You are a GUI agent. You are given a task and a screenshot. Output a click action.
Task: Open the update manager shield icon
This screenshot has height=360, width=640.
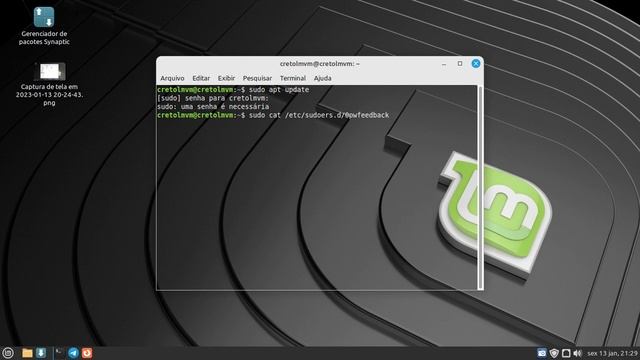pos(554,353)
